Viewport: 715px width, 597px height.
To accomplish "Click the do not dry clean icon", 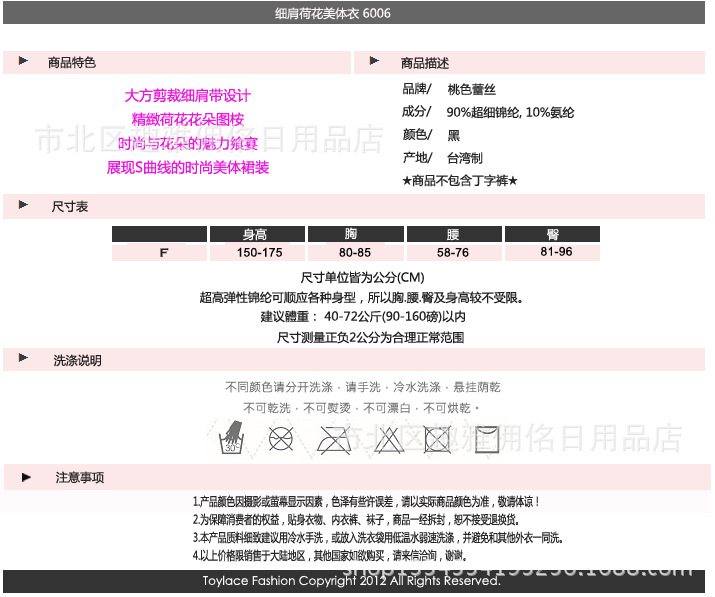I will click(x=282, y=437).
